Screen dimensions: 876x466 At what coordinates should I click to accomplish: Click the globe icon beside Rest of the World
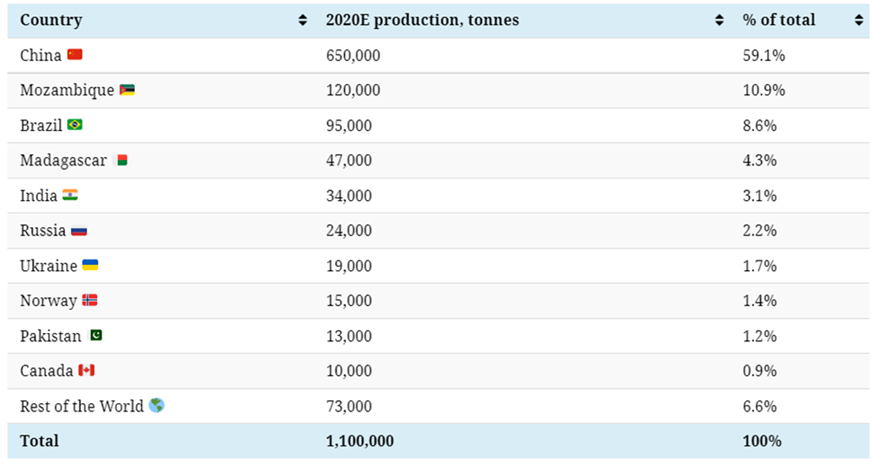coord(156,406)
